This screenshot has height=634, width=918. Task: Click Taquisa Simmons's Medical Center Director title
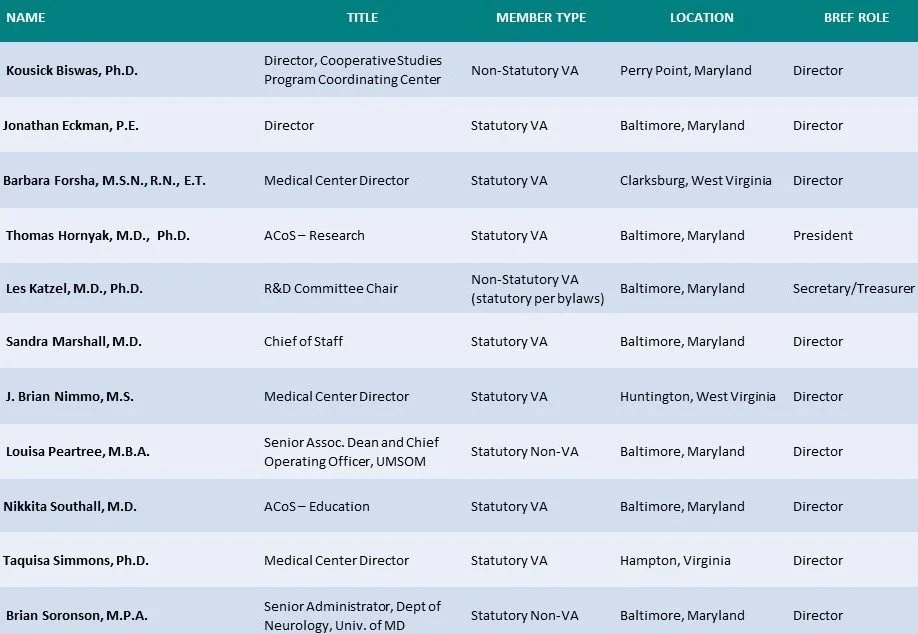point(336,560)
